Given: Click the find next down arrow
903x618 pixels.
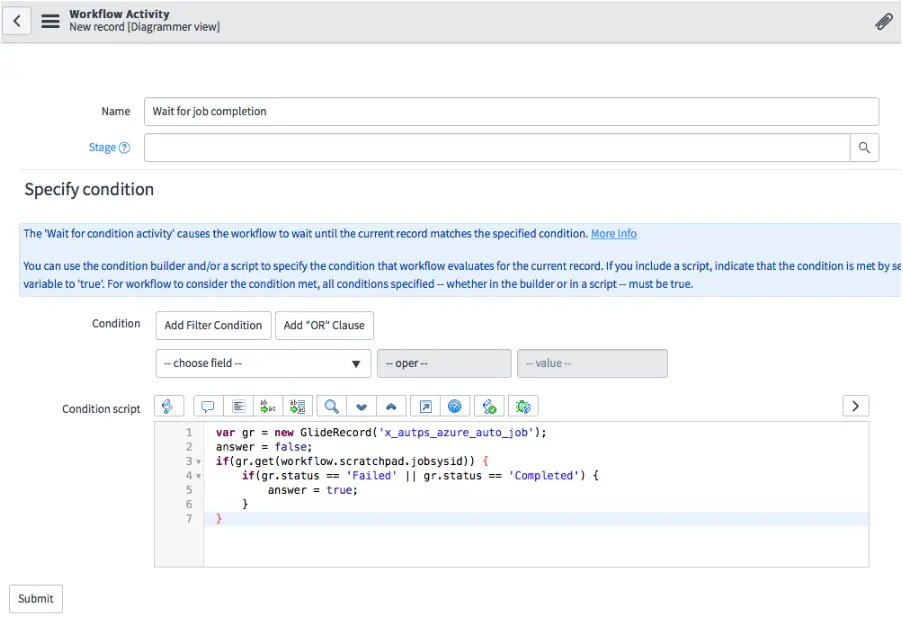Looking at the screenshot, I should coord(361,406).
